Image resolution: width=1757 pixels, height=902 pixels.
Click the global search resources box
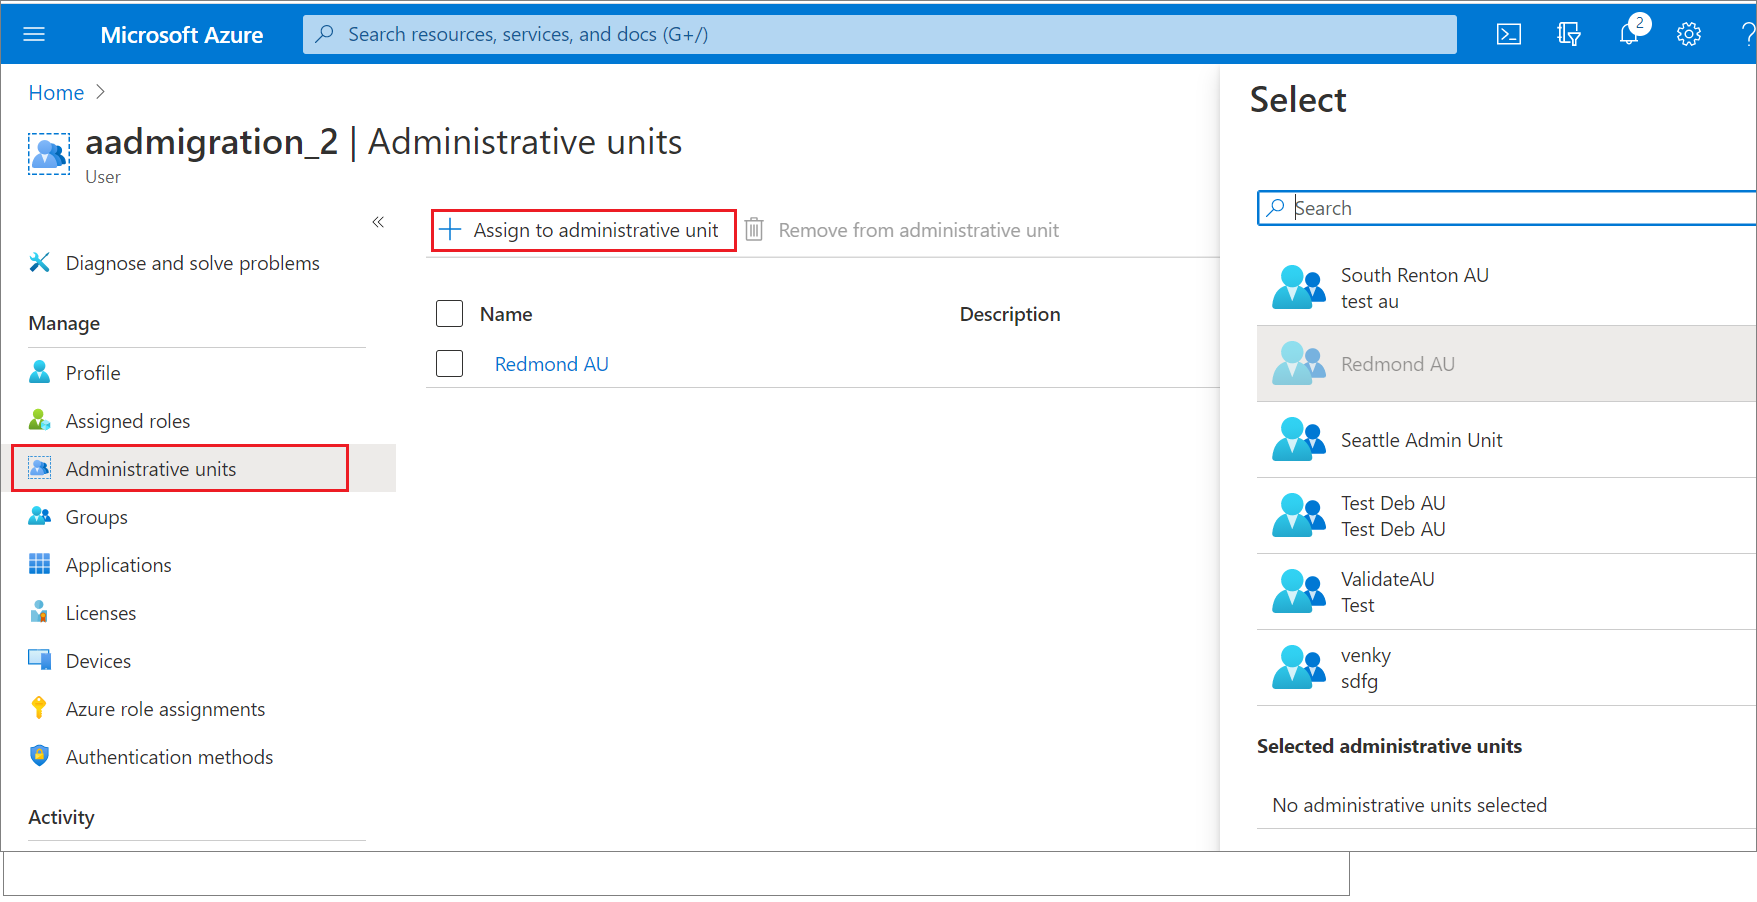point(880,34)
